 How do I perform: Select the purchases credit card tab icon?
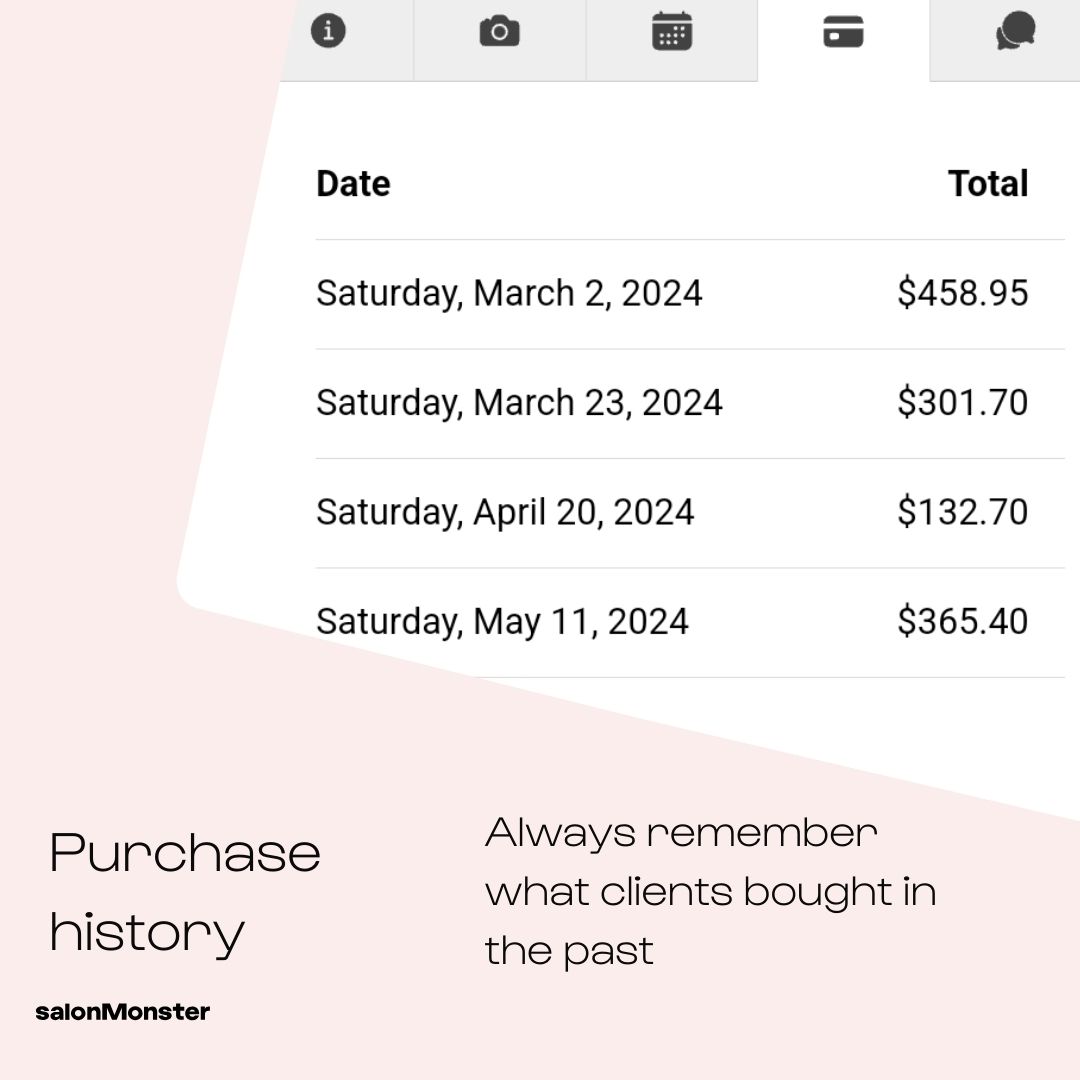coord(843,32)
